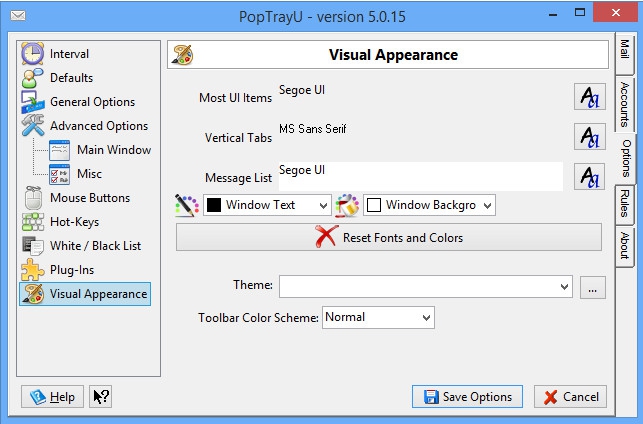Select the Options vertical tab
Screen dimensions: 643x424
point(625,159)
